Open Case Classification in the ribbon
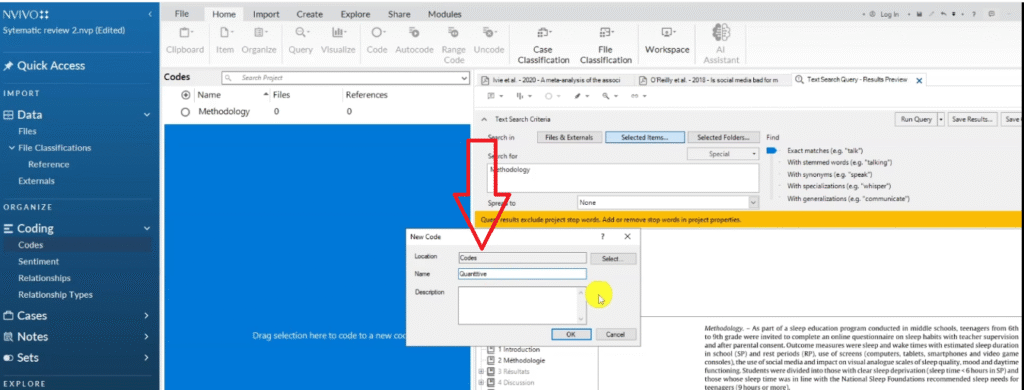1024x390 pixels. [543, 44]
